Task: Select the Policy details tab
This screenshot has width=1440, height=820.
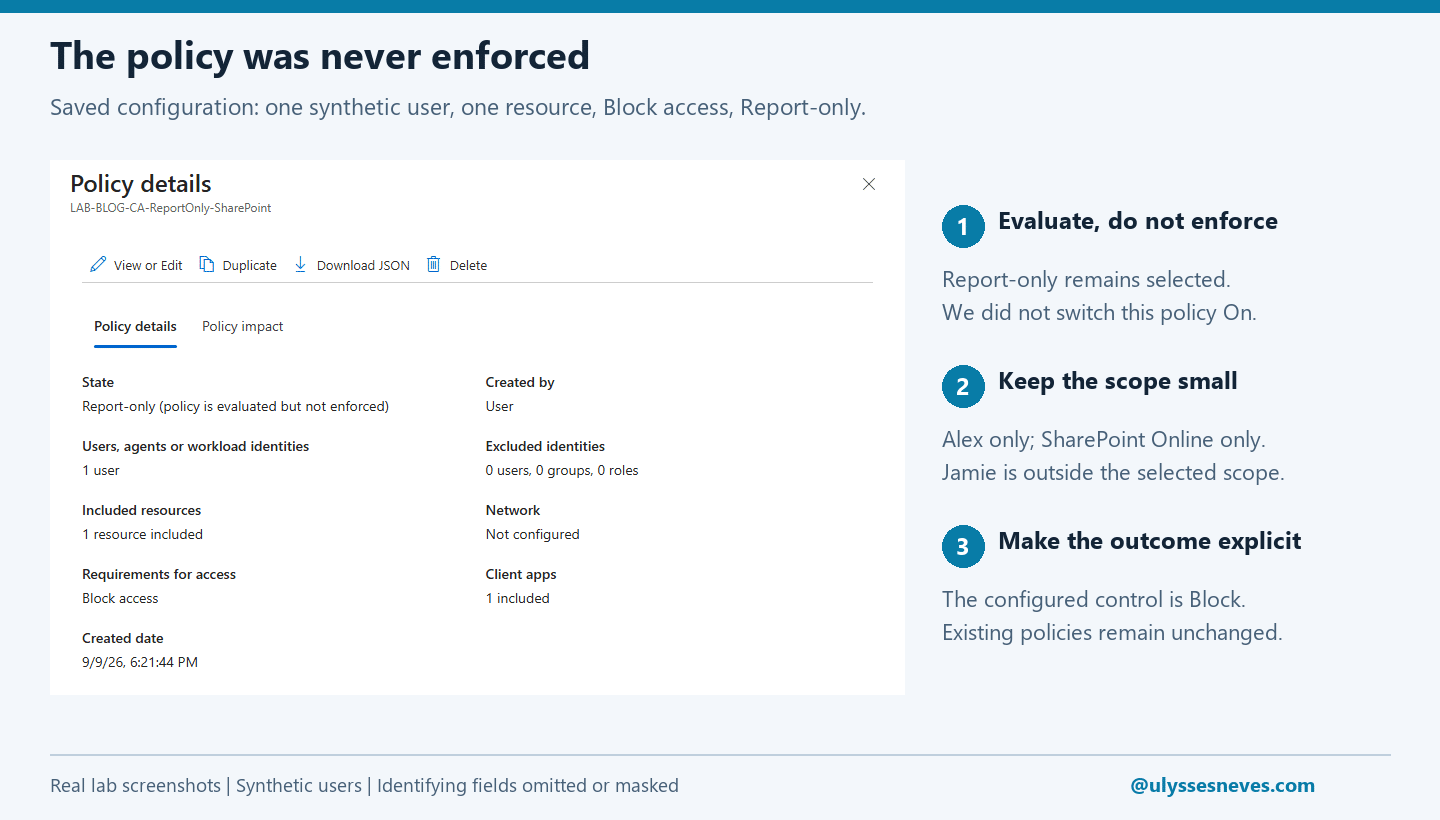Action: (x=135, y=327)
